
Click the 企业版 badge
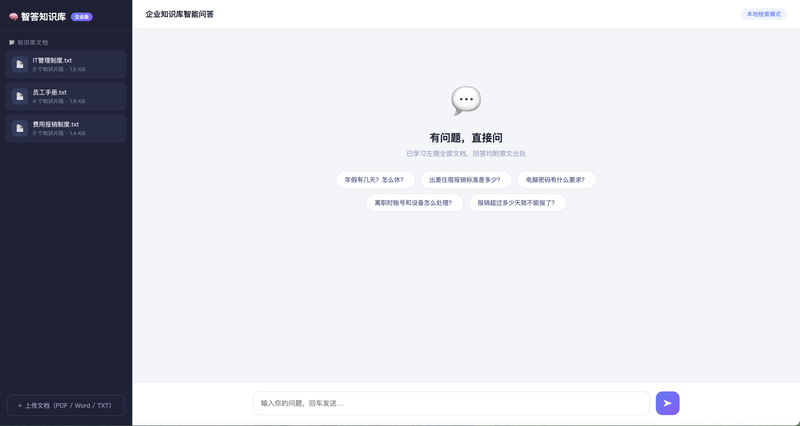(82, 17)
